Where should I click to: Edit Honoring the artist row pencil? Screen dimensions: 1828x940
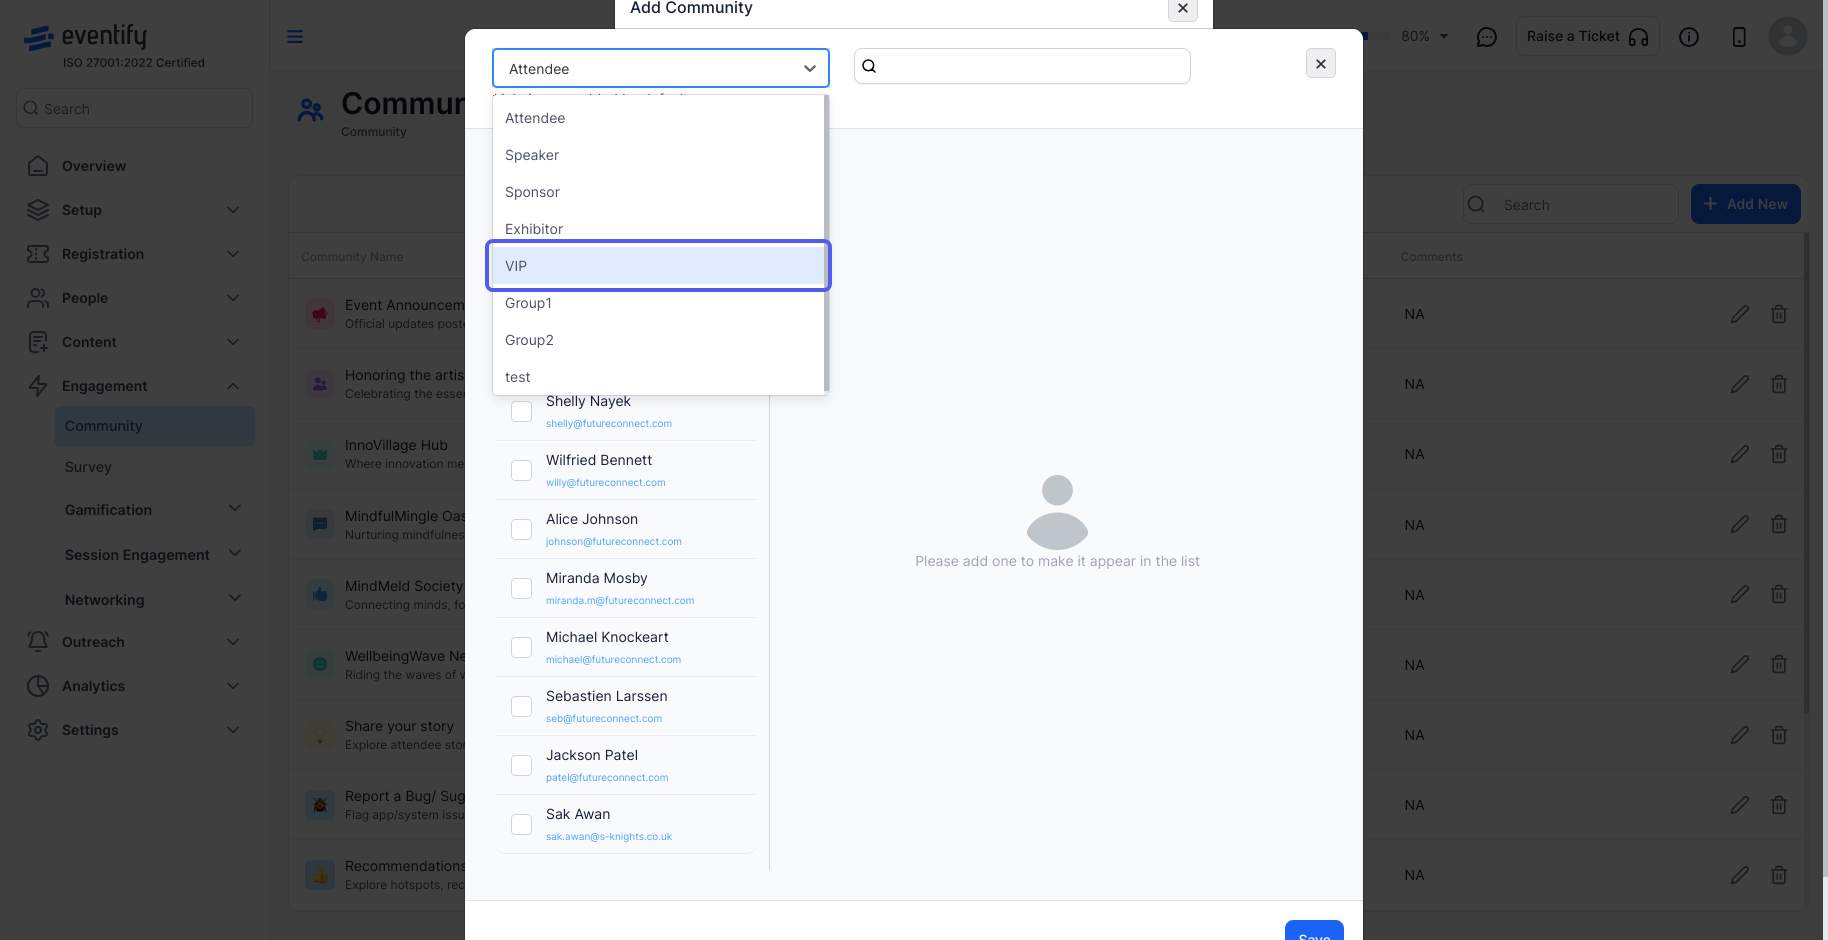pyautogui.click(x=1740, y=384)
